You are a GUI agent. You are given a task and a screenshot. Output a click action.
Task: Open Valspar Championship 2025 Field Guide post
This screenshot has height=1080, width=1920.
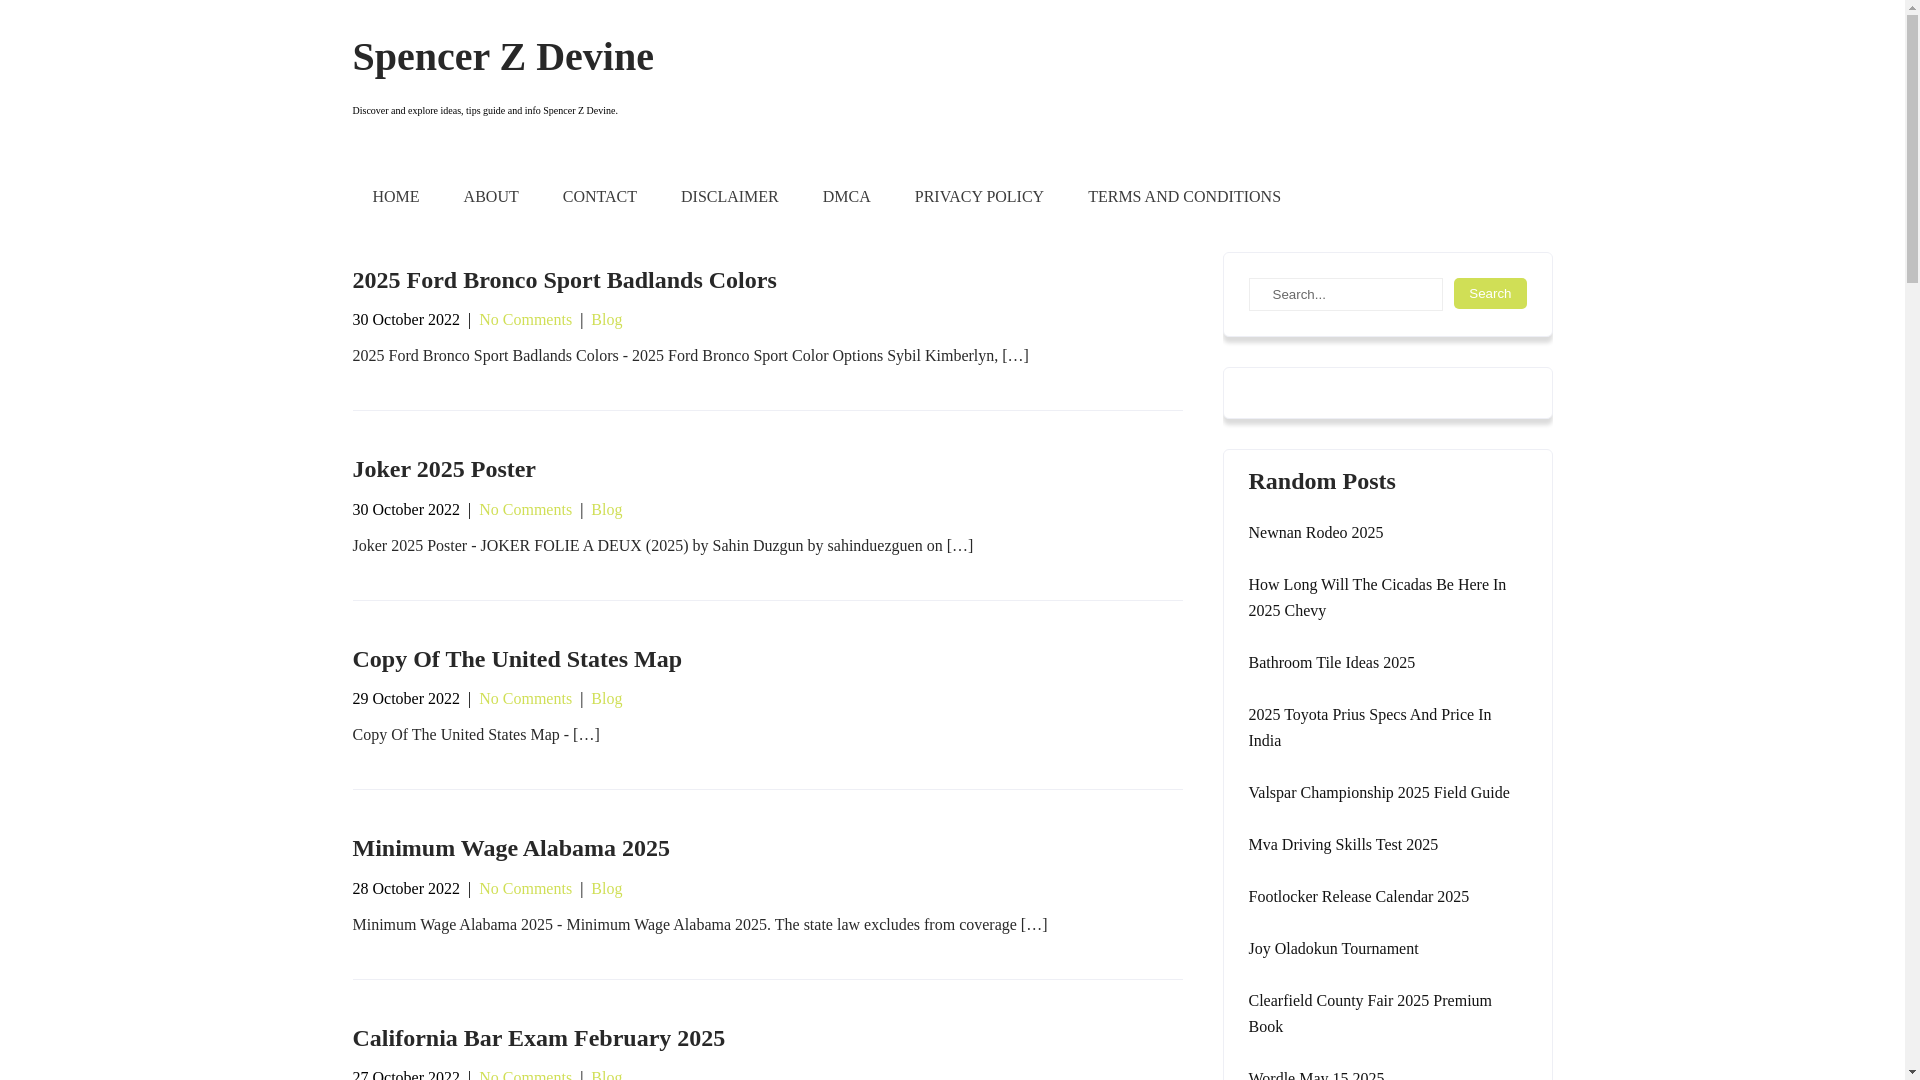point(1378,793)
